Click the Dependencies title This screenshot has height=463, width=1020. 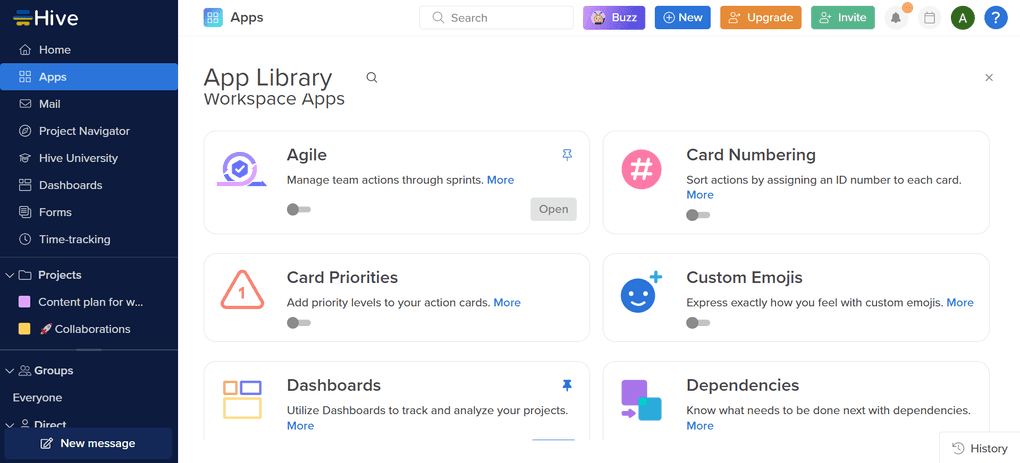(742, 385)
